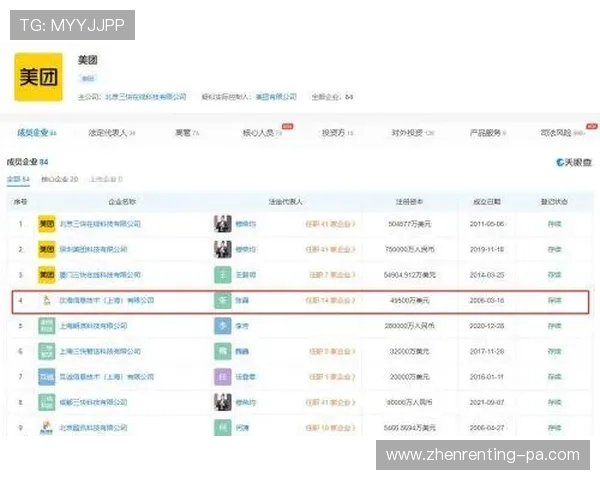Image resolution: width=600 pixels, height=480 pixels.
Task: Open the 司法风险 tab
Action: (563, 133)
